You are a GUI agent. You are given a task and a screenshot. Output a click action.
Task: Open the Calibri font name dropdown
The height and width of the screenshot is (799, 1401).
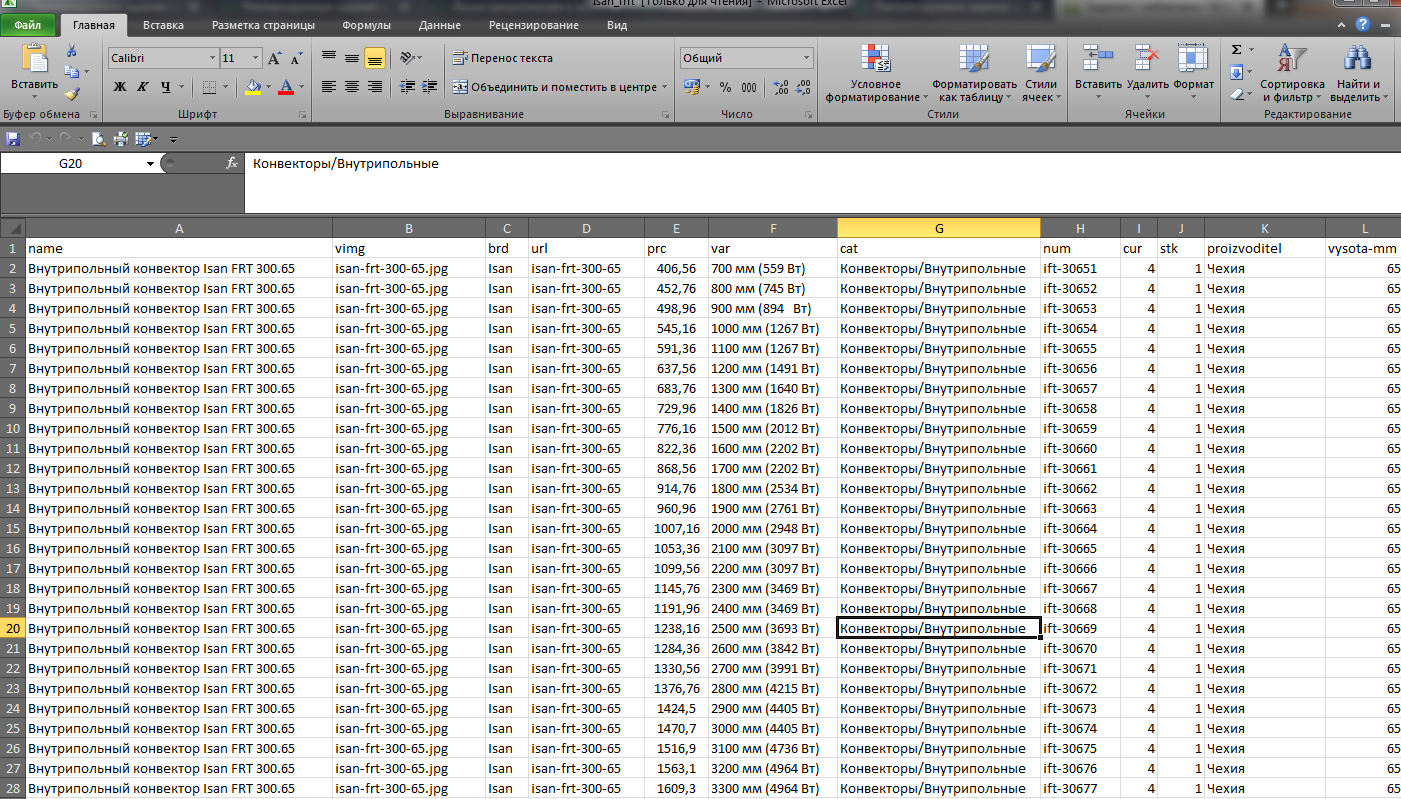[212, 58]
